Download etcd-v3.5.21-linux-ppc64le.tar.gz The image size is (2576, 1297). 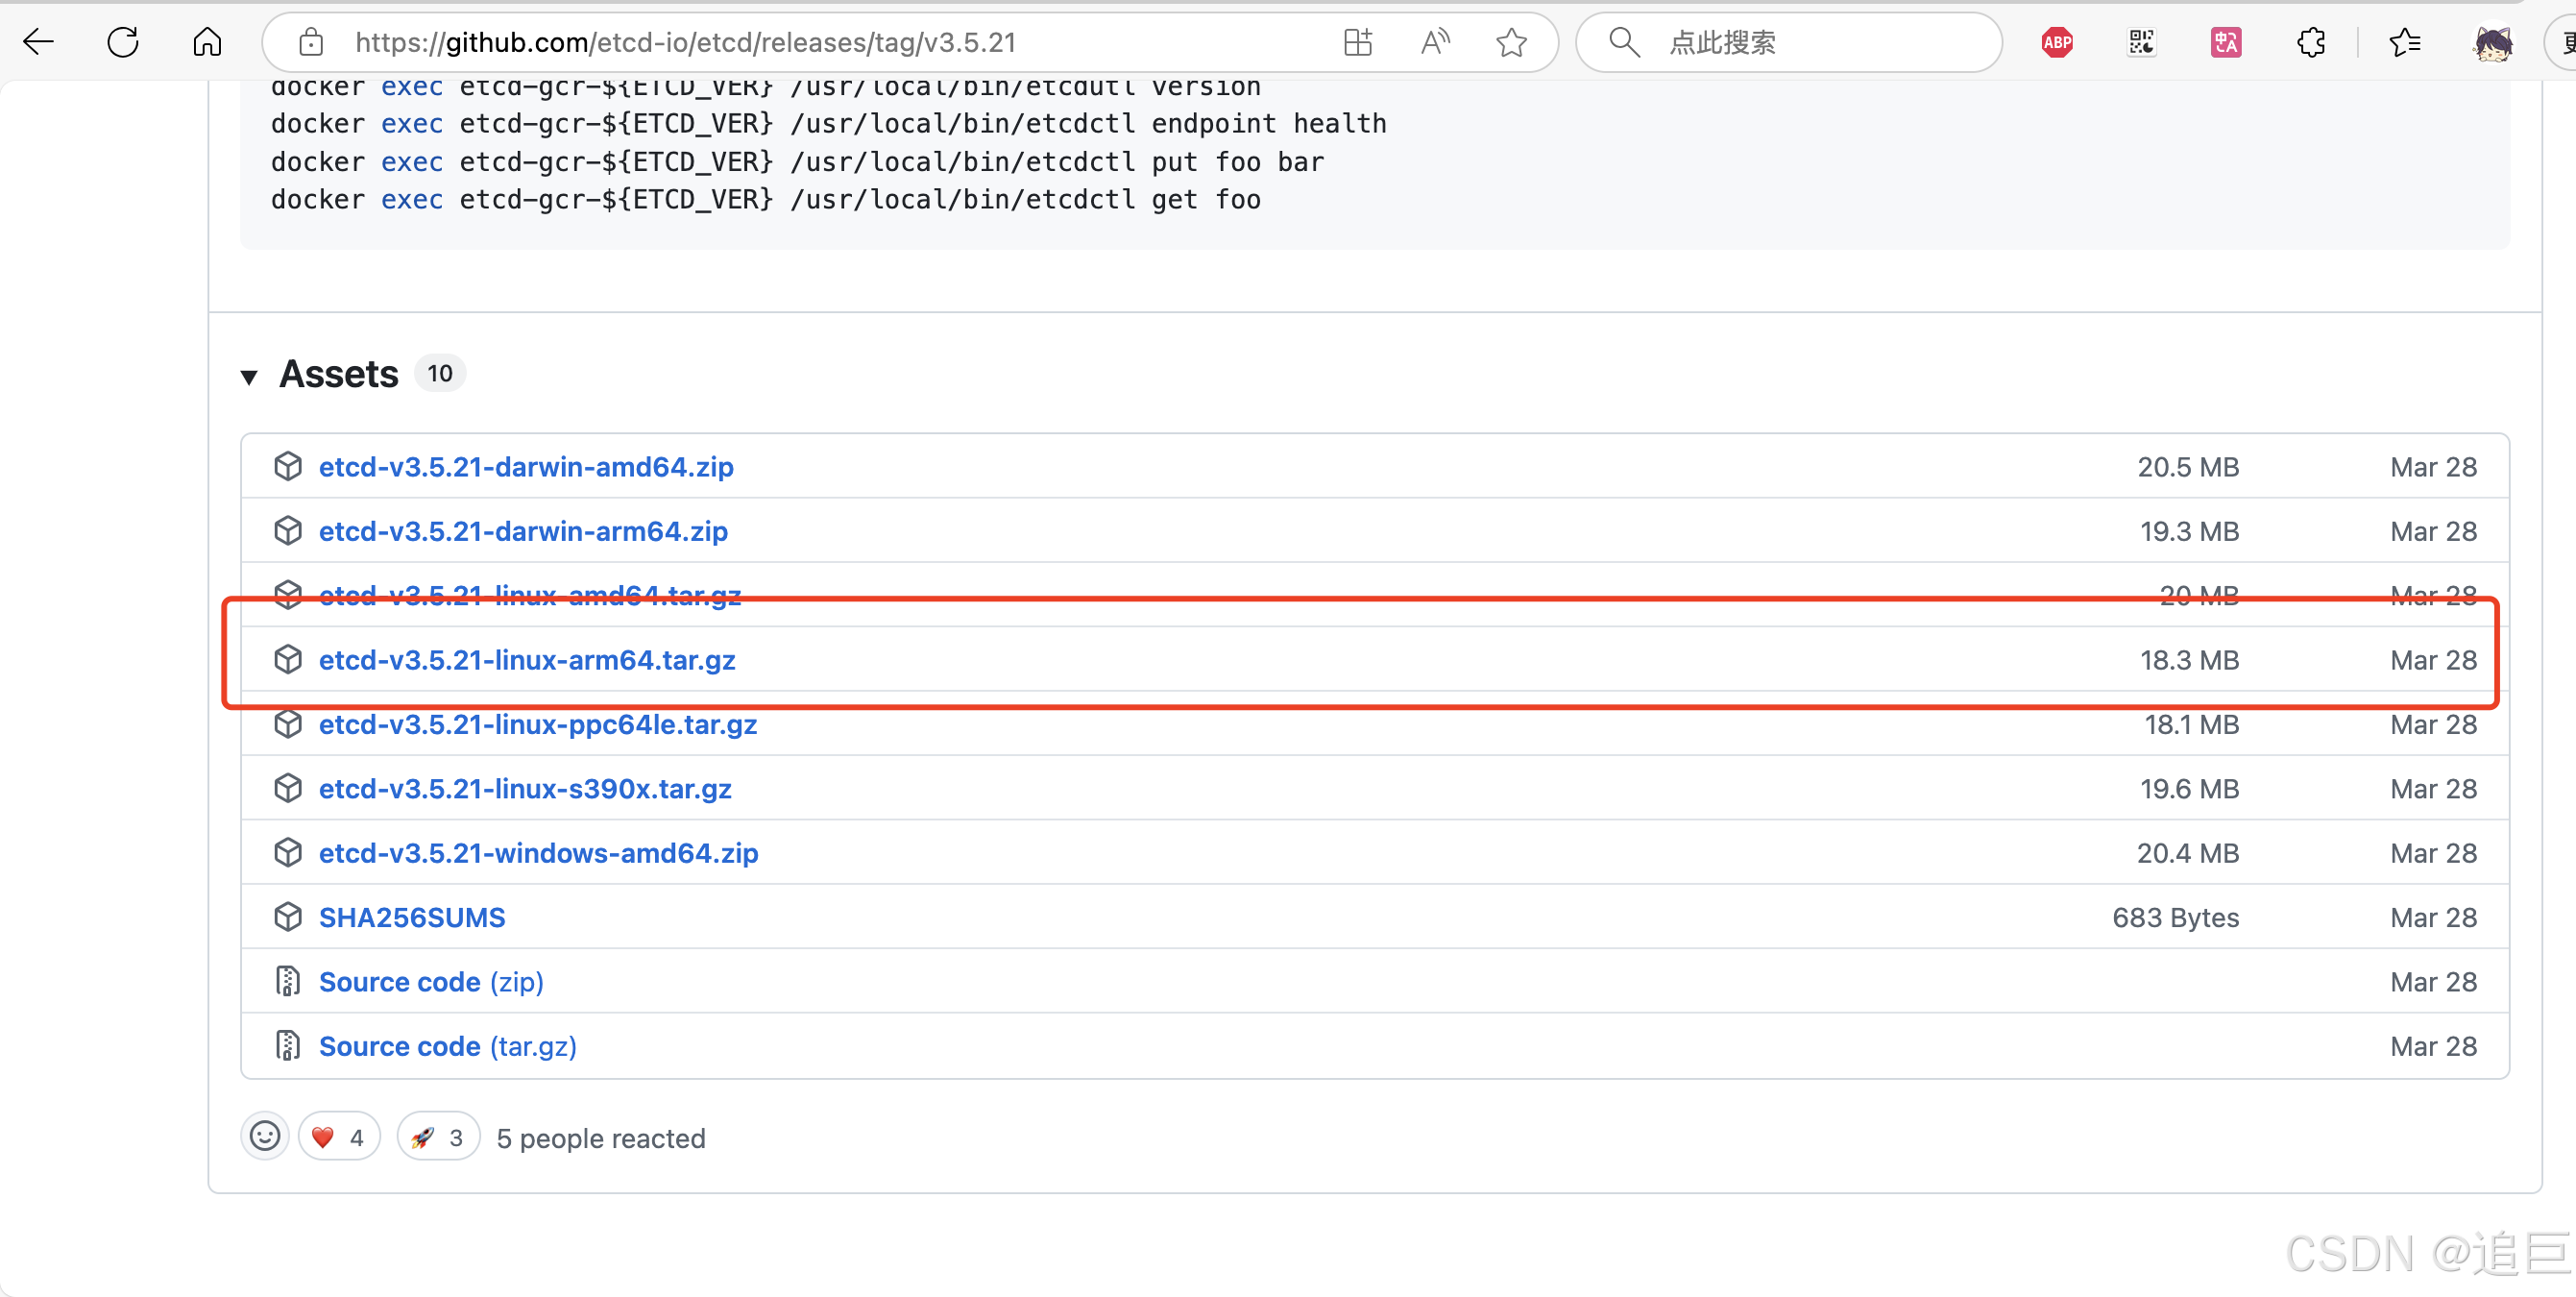(x=538, y=724)
